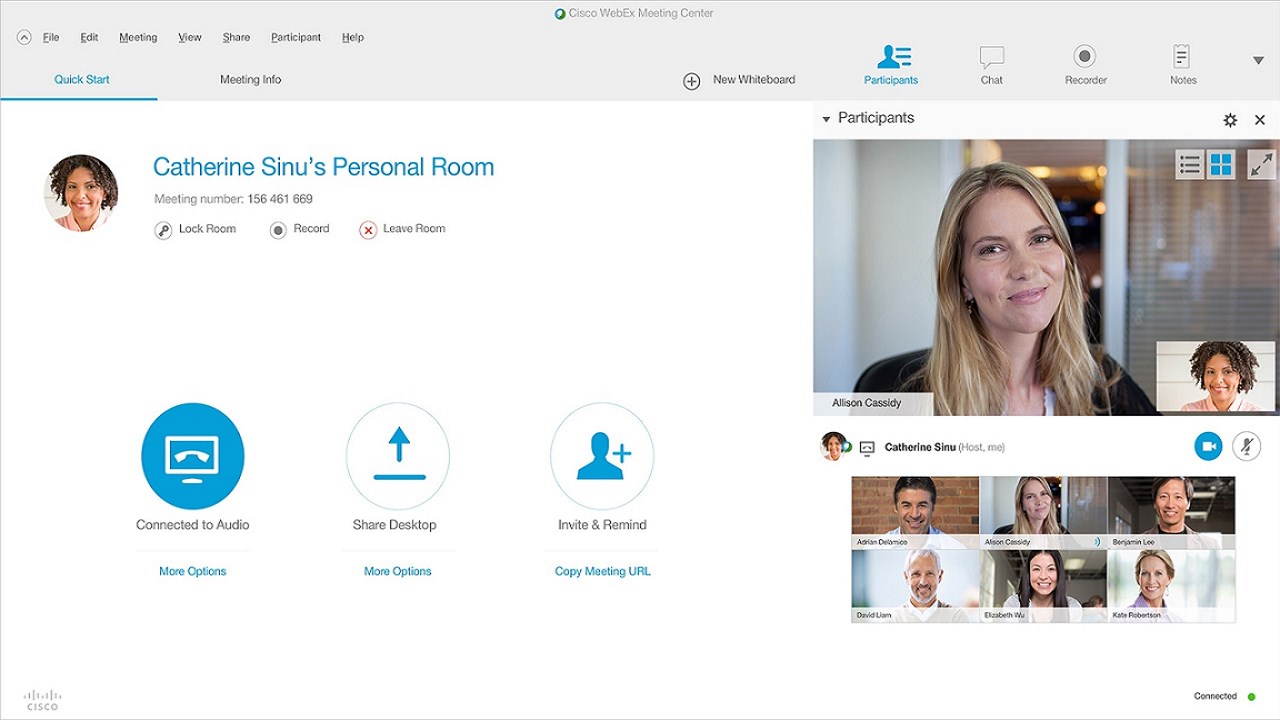
Task: Expand video to full screen
Action: pyautogui.click(x=1261, y=165)
